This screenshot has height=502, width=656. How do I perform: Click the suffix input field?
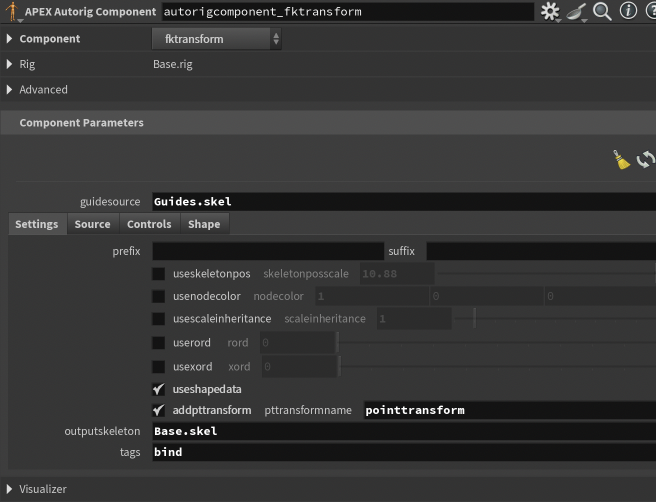tap(541, 251)
